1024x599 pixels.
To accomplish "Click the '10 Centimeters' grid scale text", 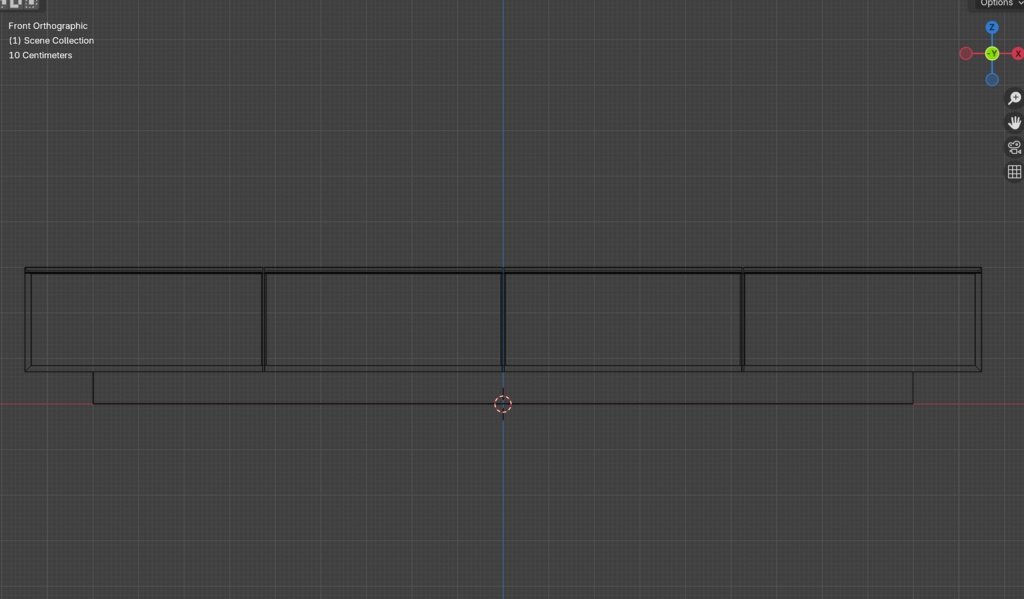I will click(x=40, y=56).
